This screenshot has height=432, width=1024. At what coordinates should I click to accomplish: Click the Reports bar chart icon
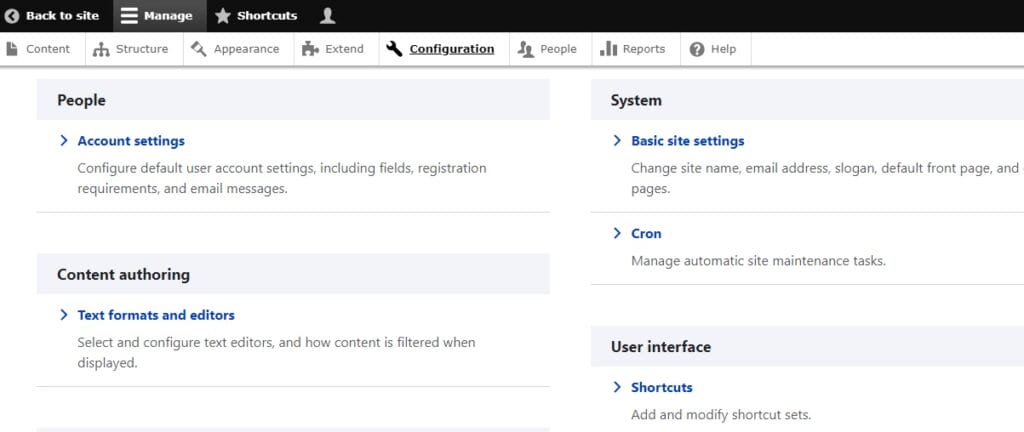(608, 49)
